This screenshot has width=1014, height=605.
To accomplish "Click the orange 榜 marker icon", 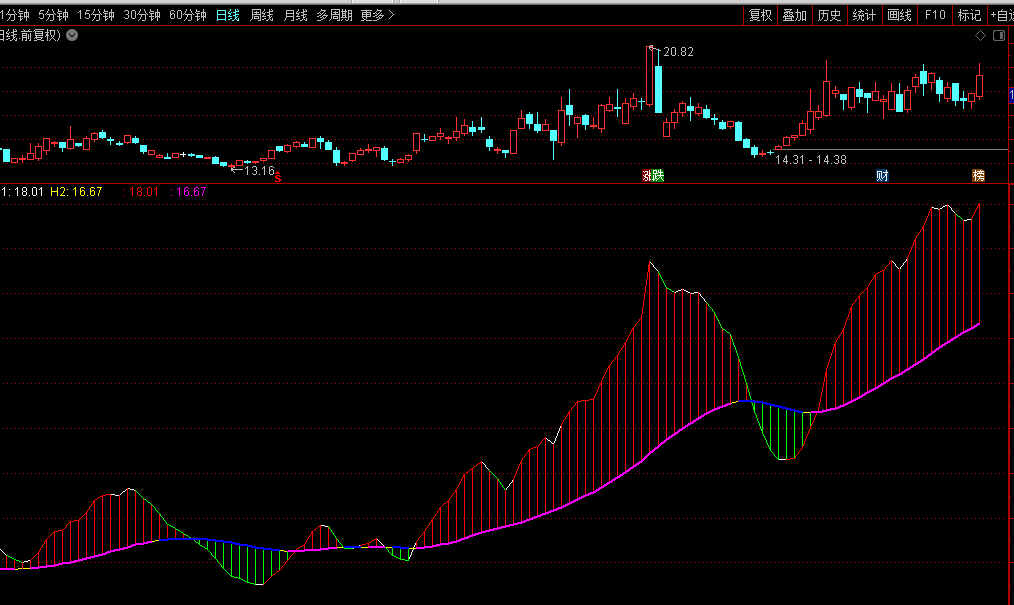I will 978,176.
